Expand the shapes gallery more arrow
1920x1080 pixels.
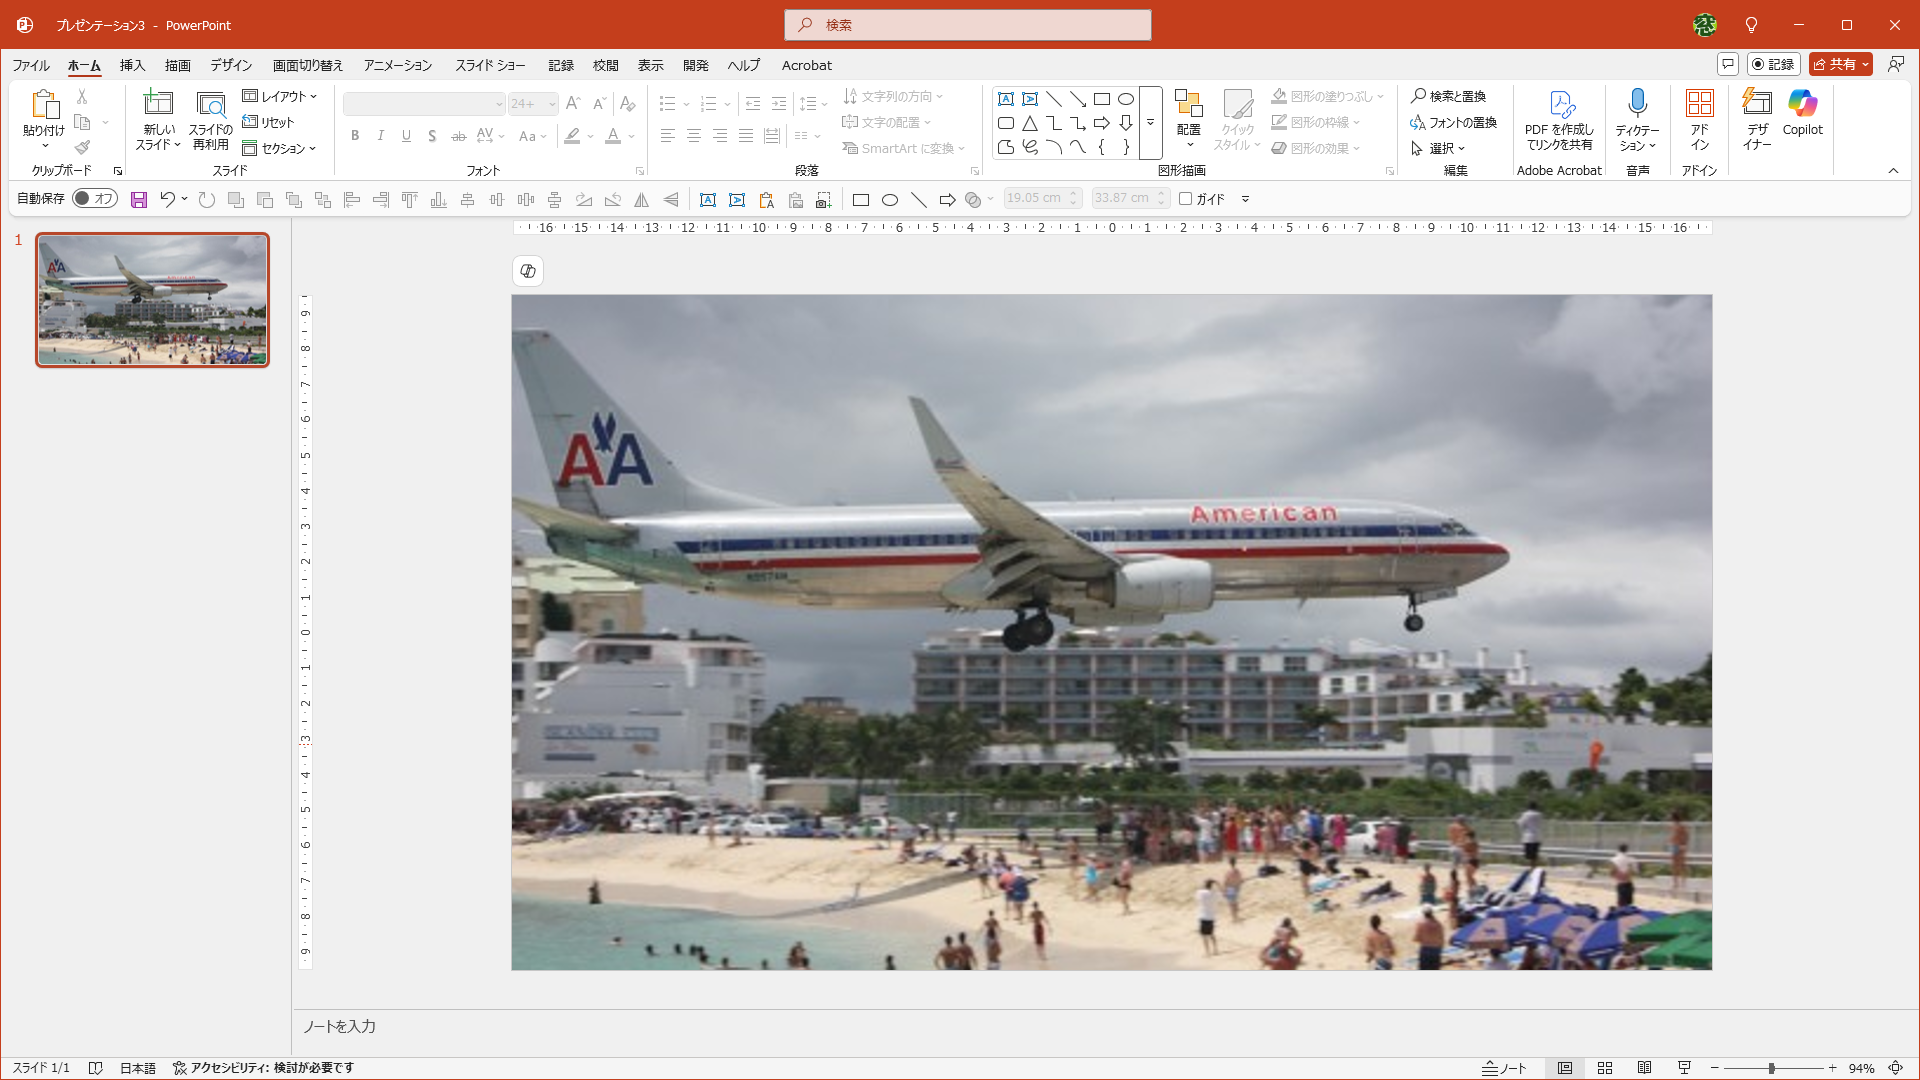(x=1150, y=123)
